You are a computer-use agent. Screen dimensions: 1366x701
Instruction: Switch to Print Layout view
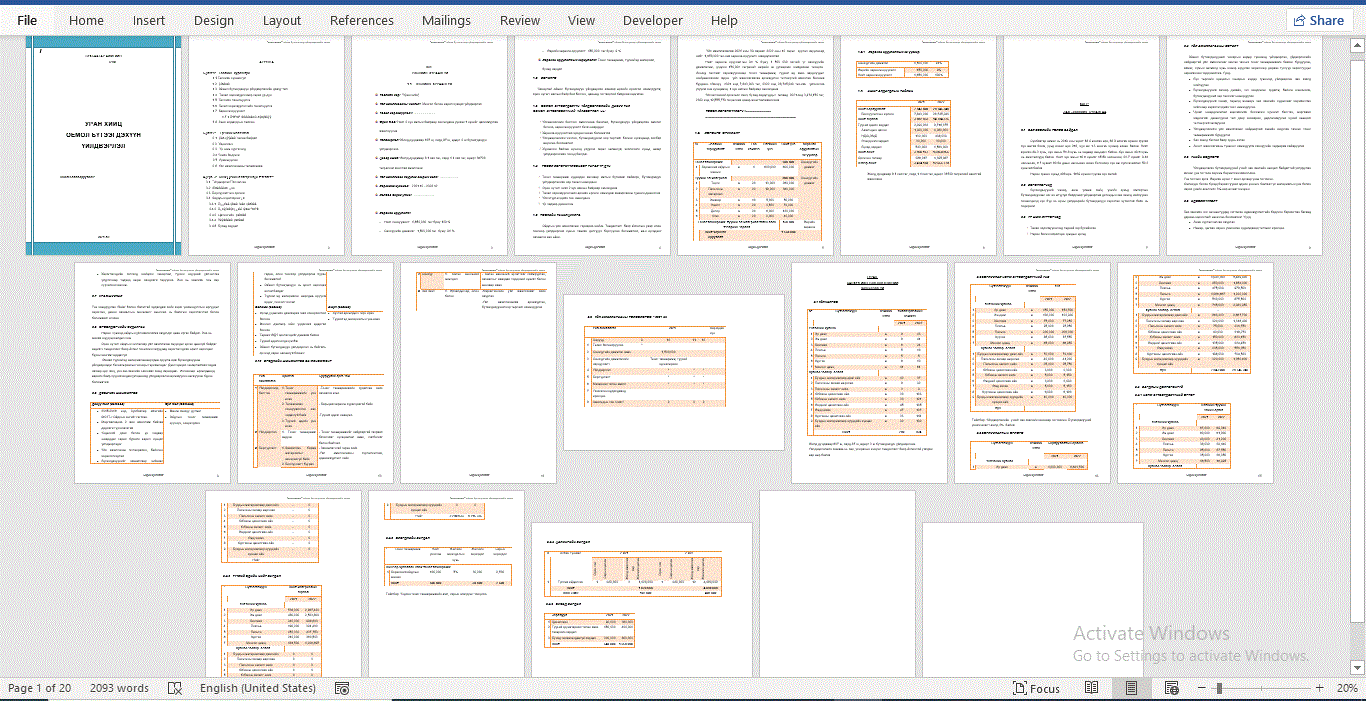(x=1131, y=688)
